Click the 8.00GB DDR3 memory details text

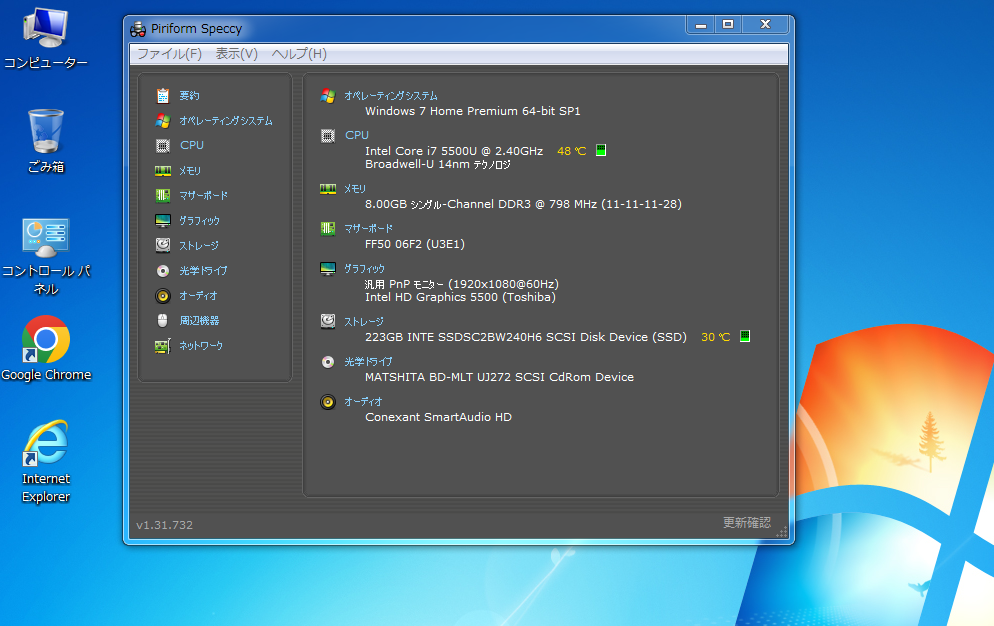pyautogui.click(x=523, y=204)
